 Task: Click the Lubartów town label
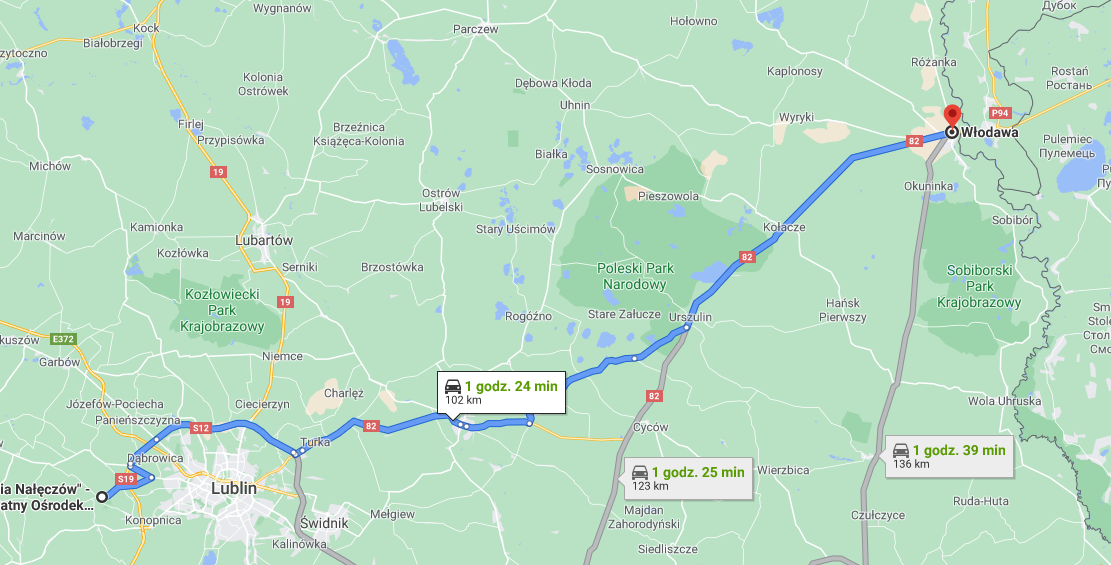tap(264, 240)
